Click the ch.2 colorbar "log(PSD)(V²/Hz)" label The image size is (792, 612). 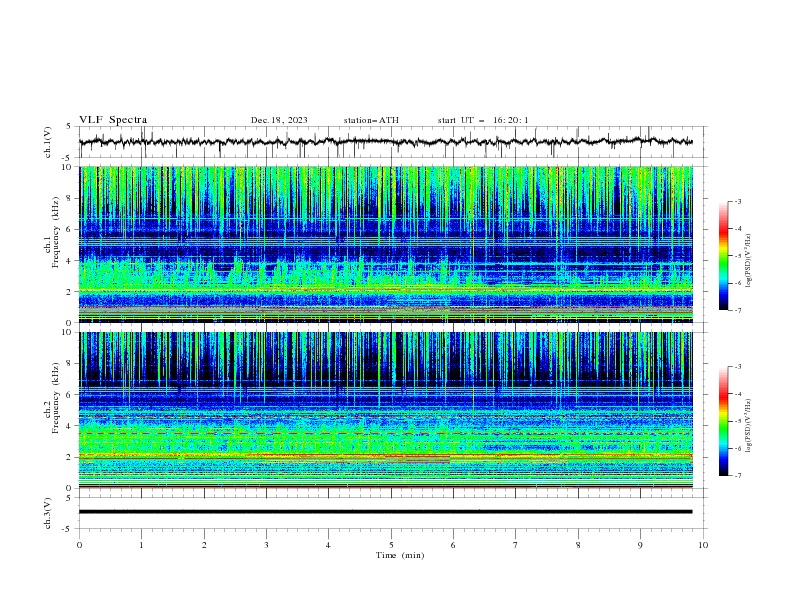click(x=749, y=426)
